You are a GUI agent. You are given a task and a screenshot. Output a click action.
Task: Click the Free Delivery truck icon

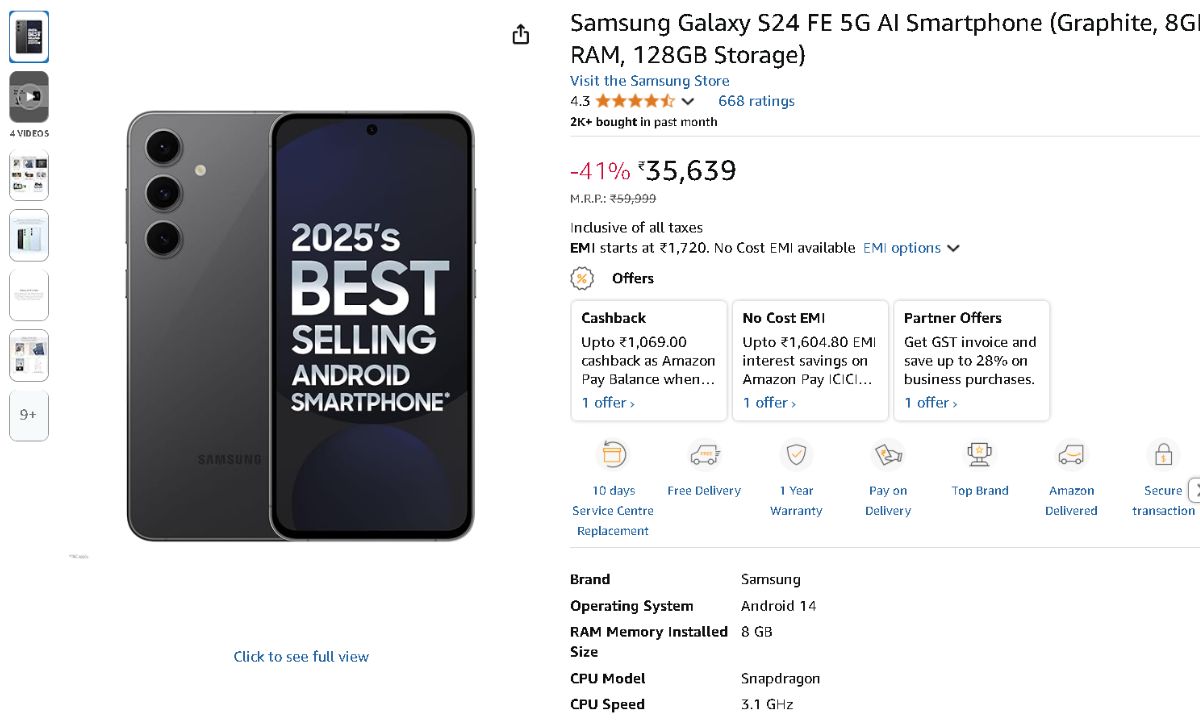click(x=704, y=455)
